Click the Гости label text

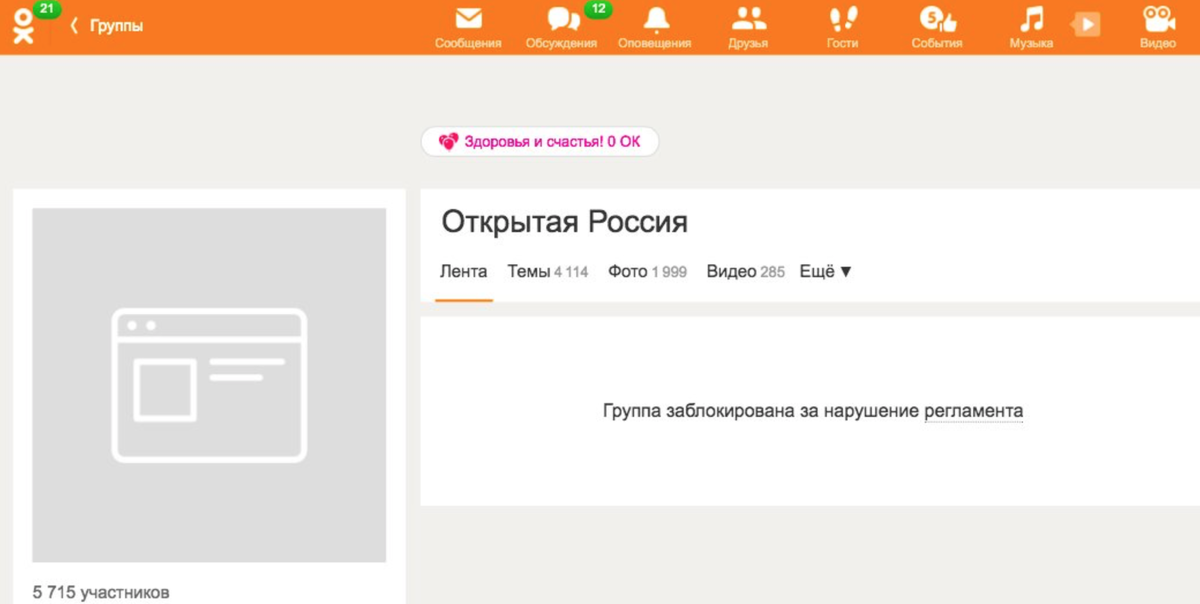(843, 43)
